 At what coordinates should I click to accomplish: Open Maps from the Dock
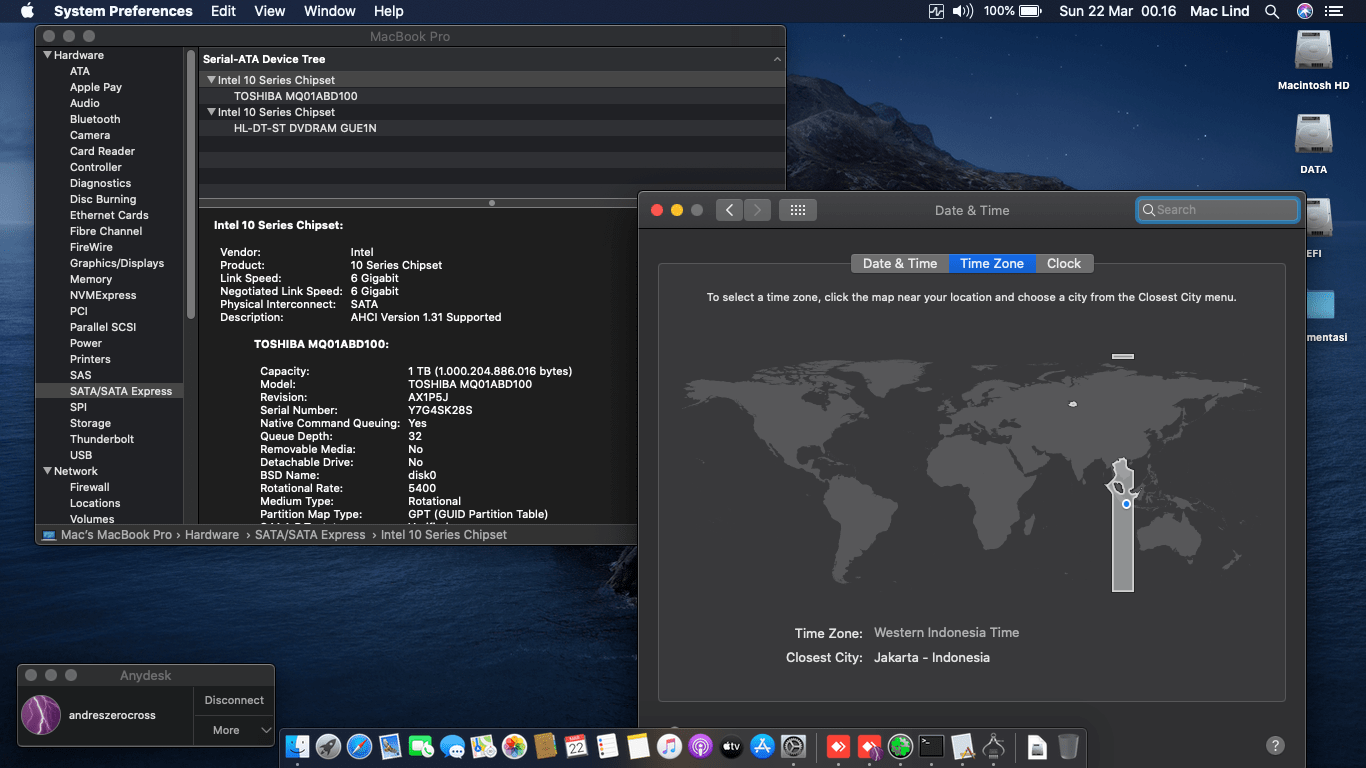click(483, 746)
